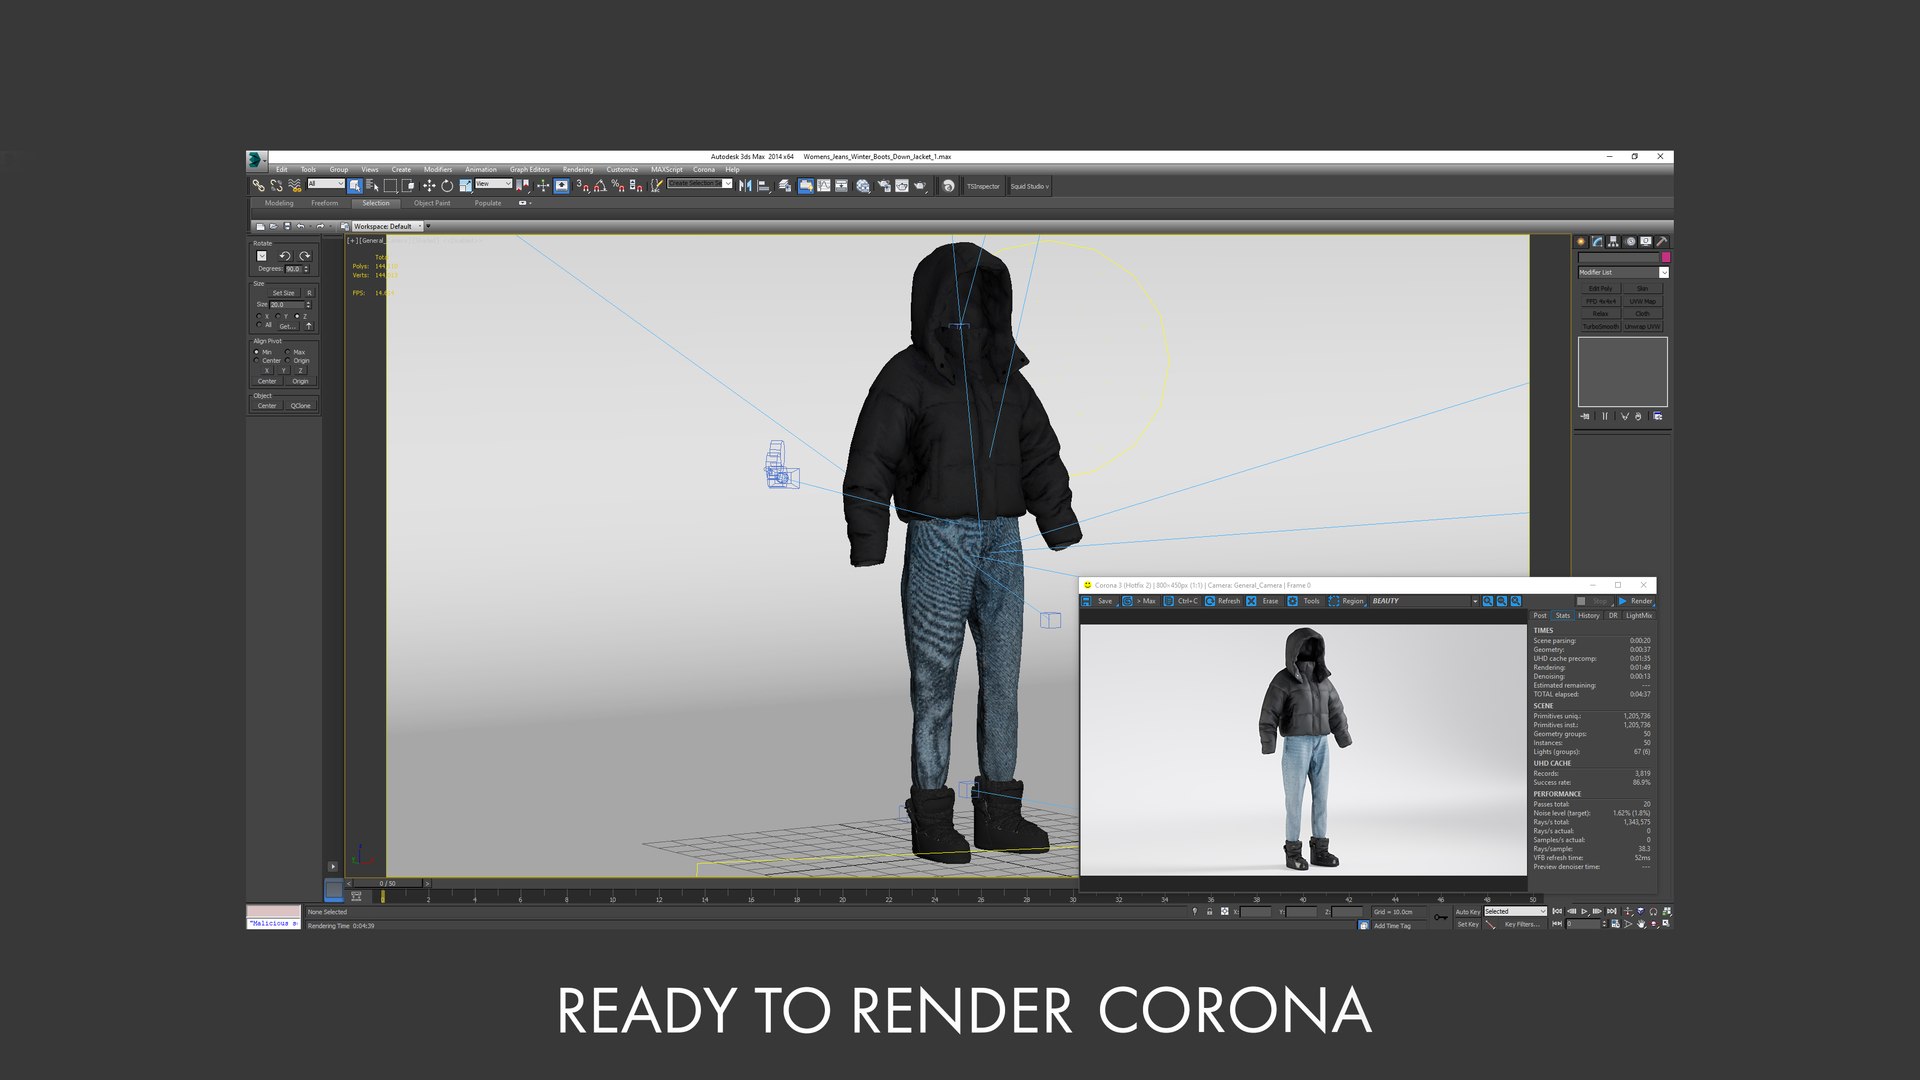Open Select by Name dialog icon

point(373,186)
